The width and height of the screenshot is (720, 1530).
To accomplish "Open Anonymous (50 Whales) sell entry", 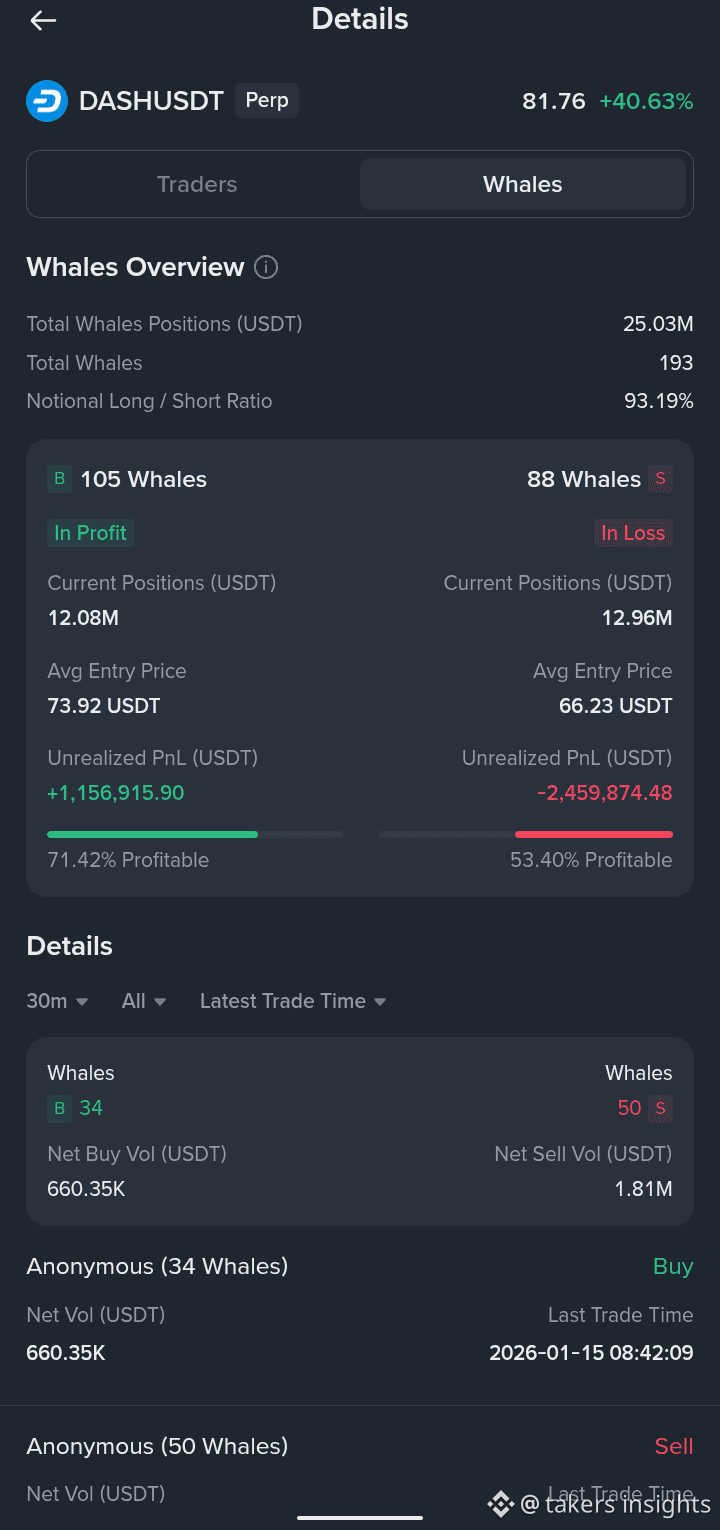I will (157, 1446).
